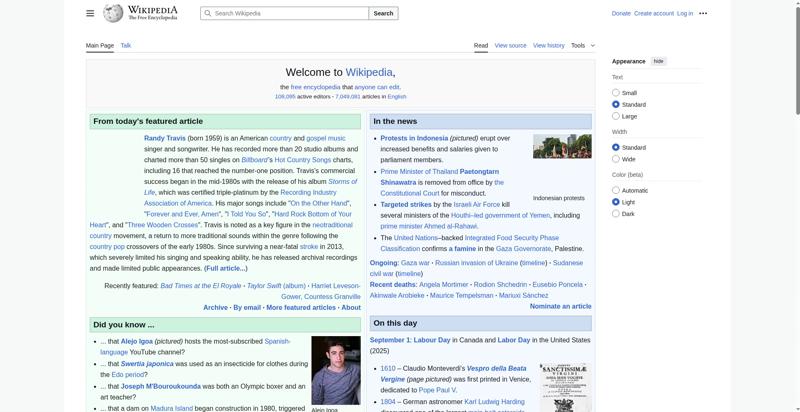Open the Alejo Igoa portrait thumbnail

point(336,370)
